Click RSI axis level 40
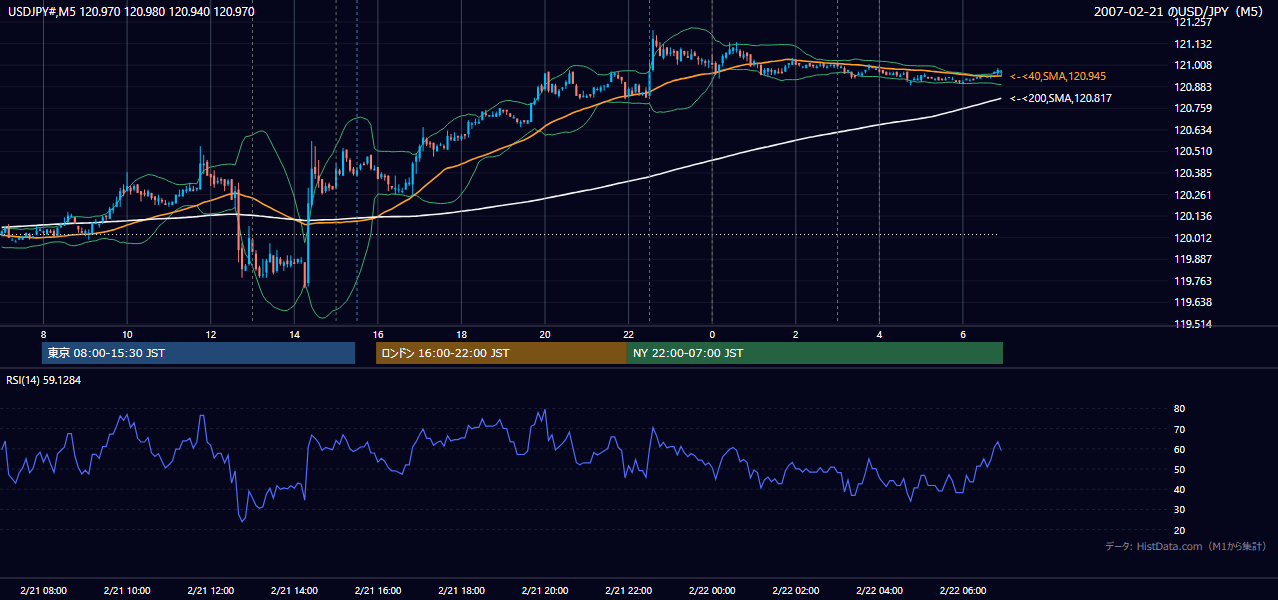This screenshot has height=600, width=1278. 1179,489
